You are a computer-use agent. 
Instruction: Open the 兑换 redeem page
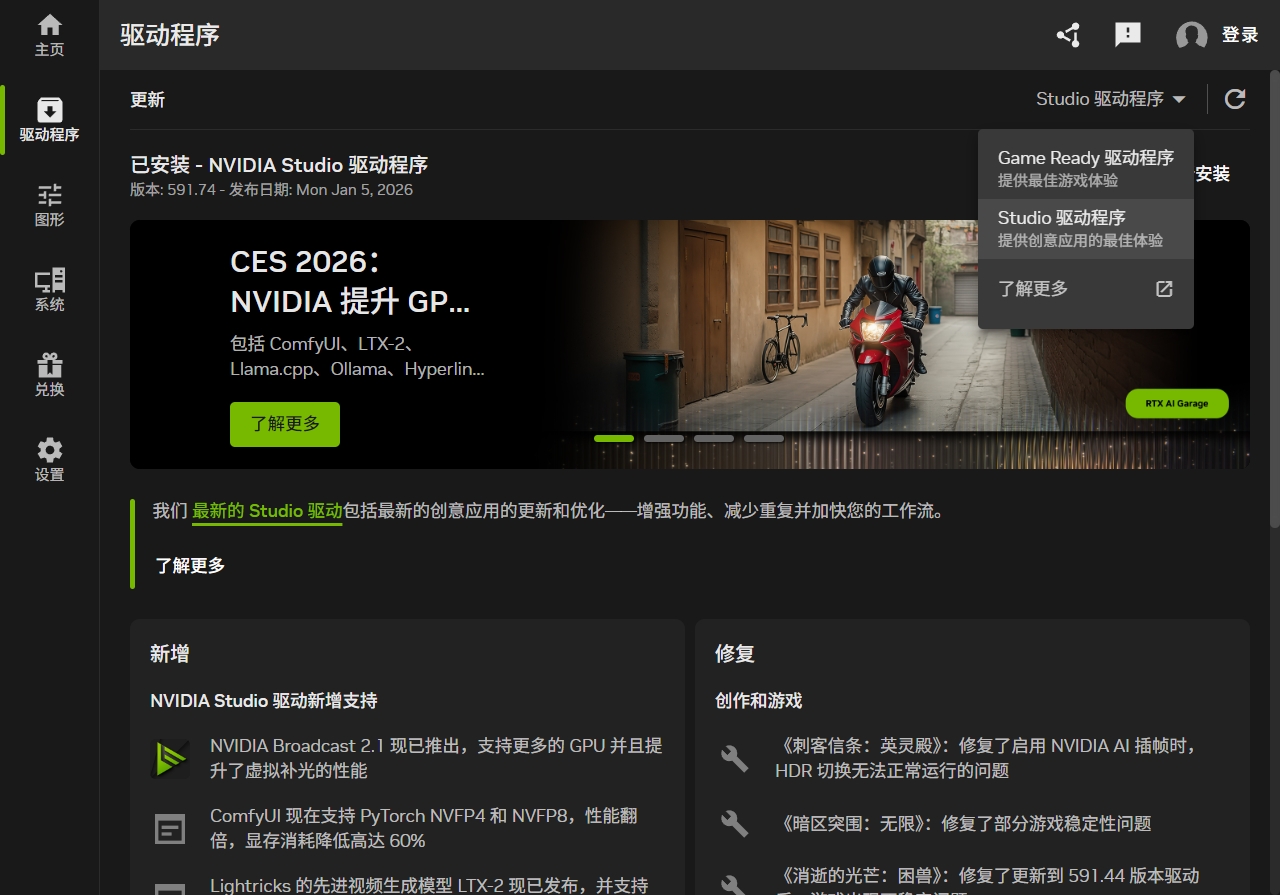point(49,375)
